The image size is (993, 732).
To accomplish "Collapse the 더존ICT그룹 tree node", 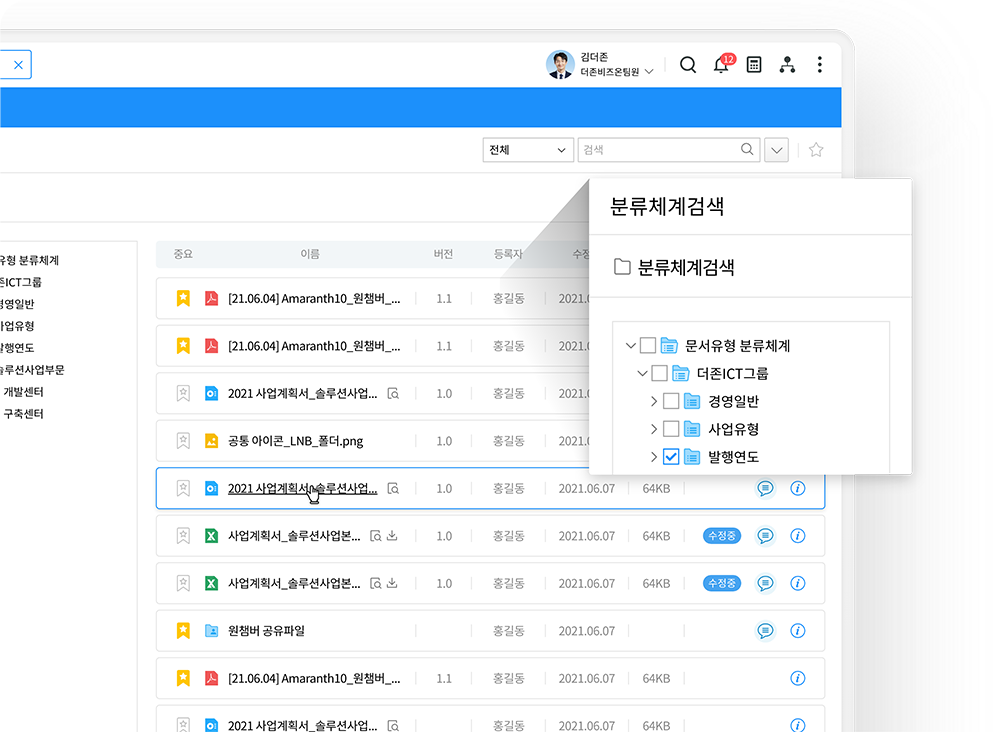I will pos(642,374).
